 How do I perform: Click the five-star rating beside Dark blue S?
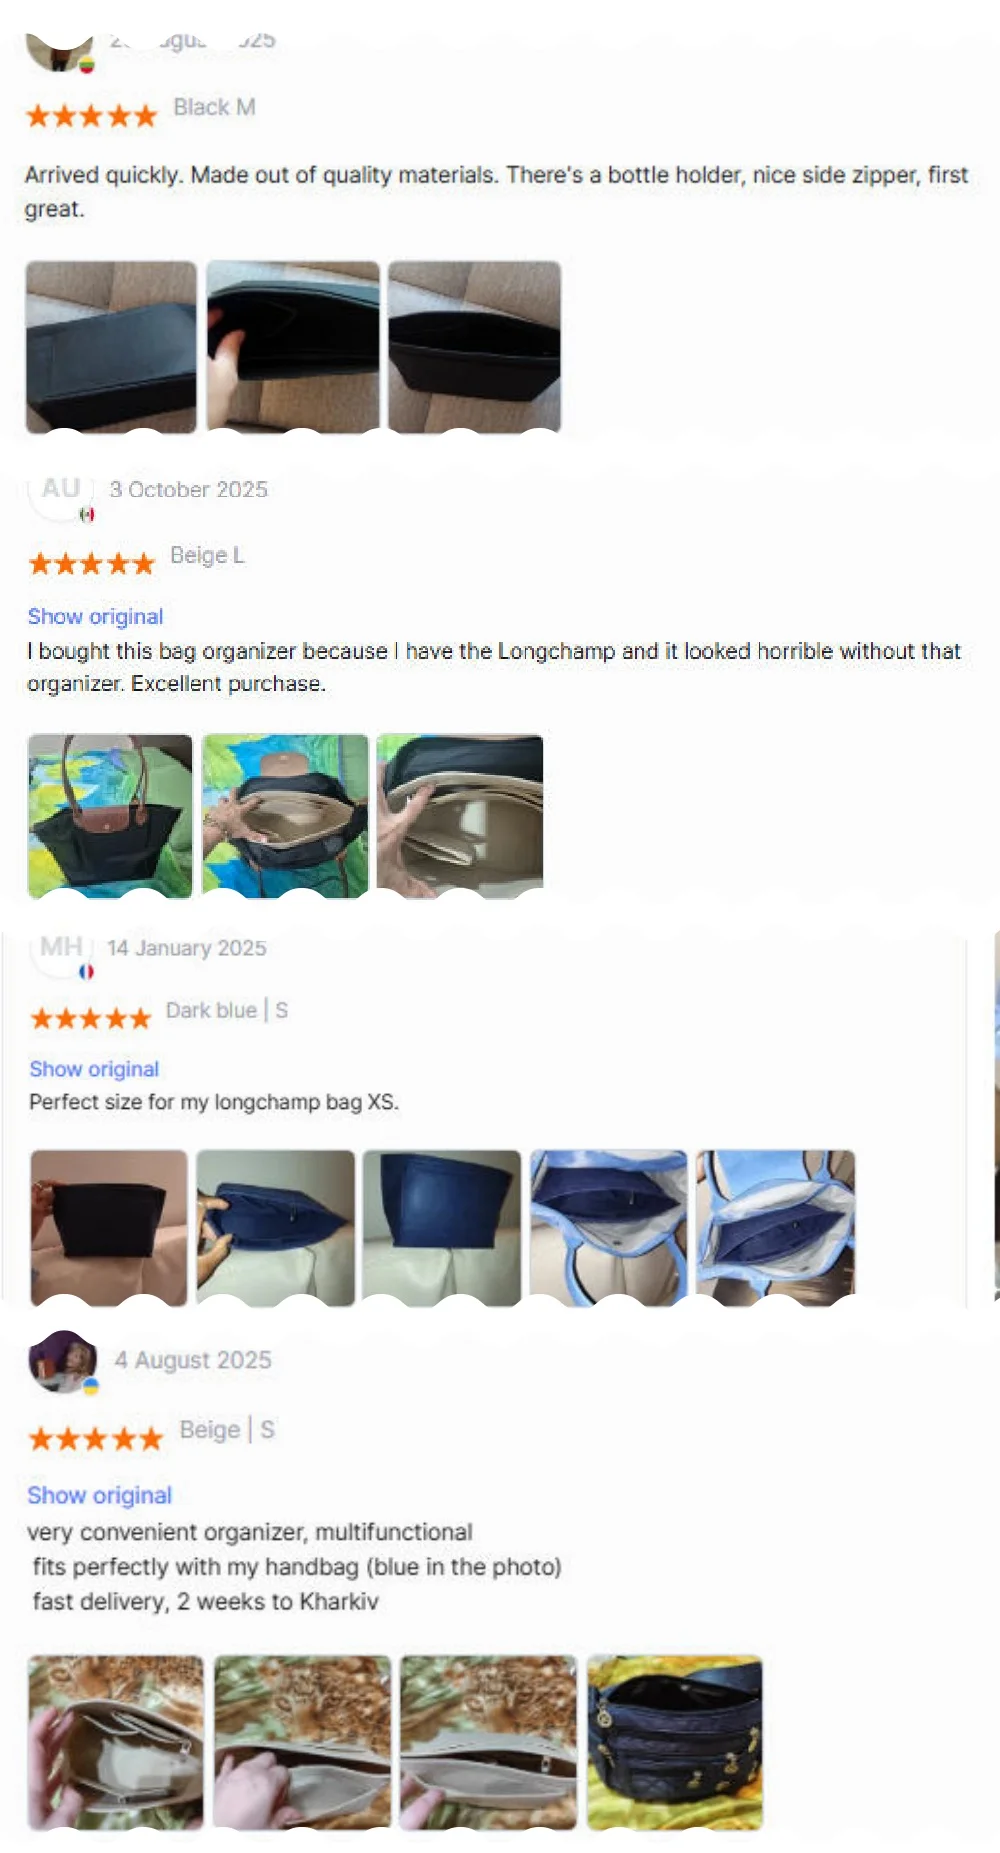tap(90, 1019)
